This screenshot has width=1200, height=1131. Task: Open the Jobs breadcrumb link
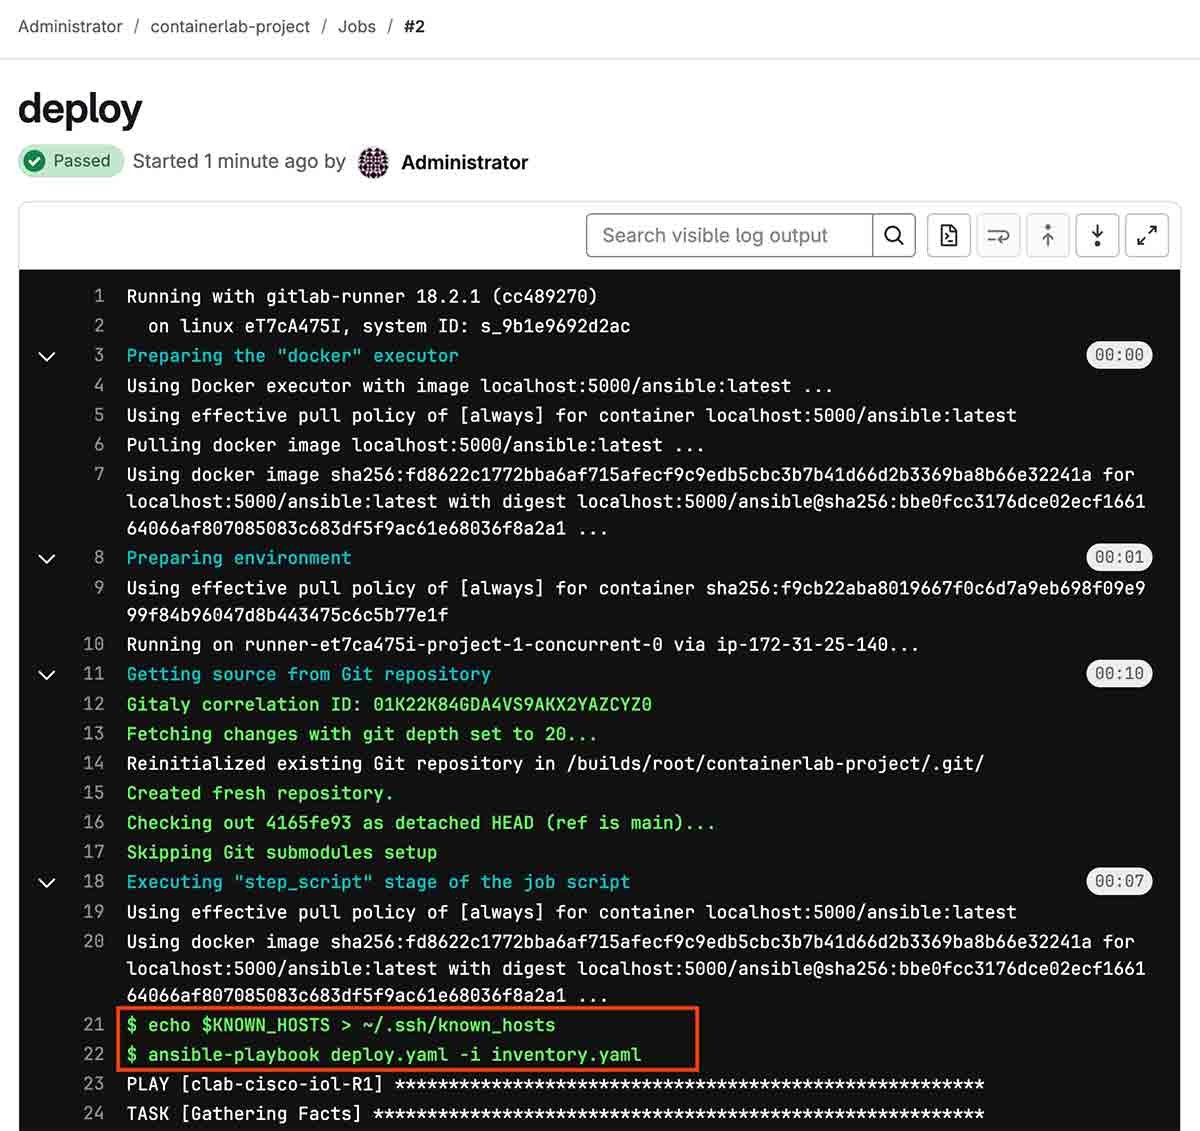tap(356, 26)
